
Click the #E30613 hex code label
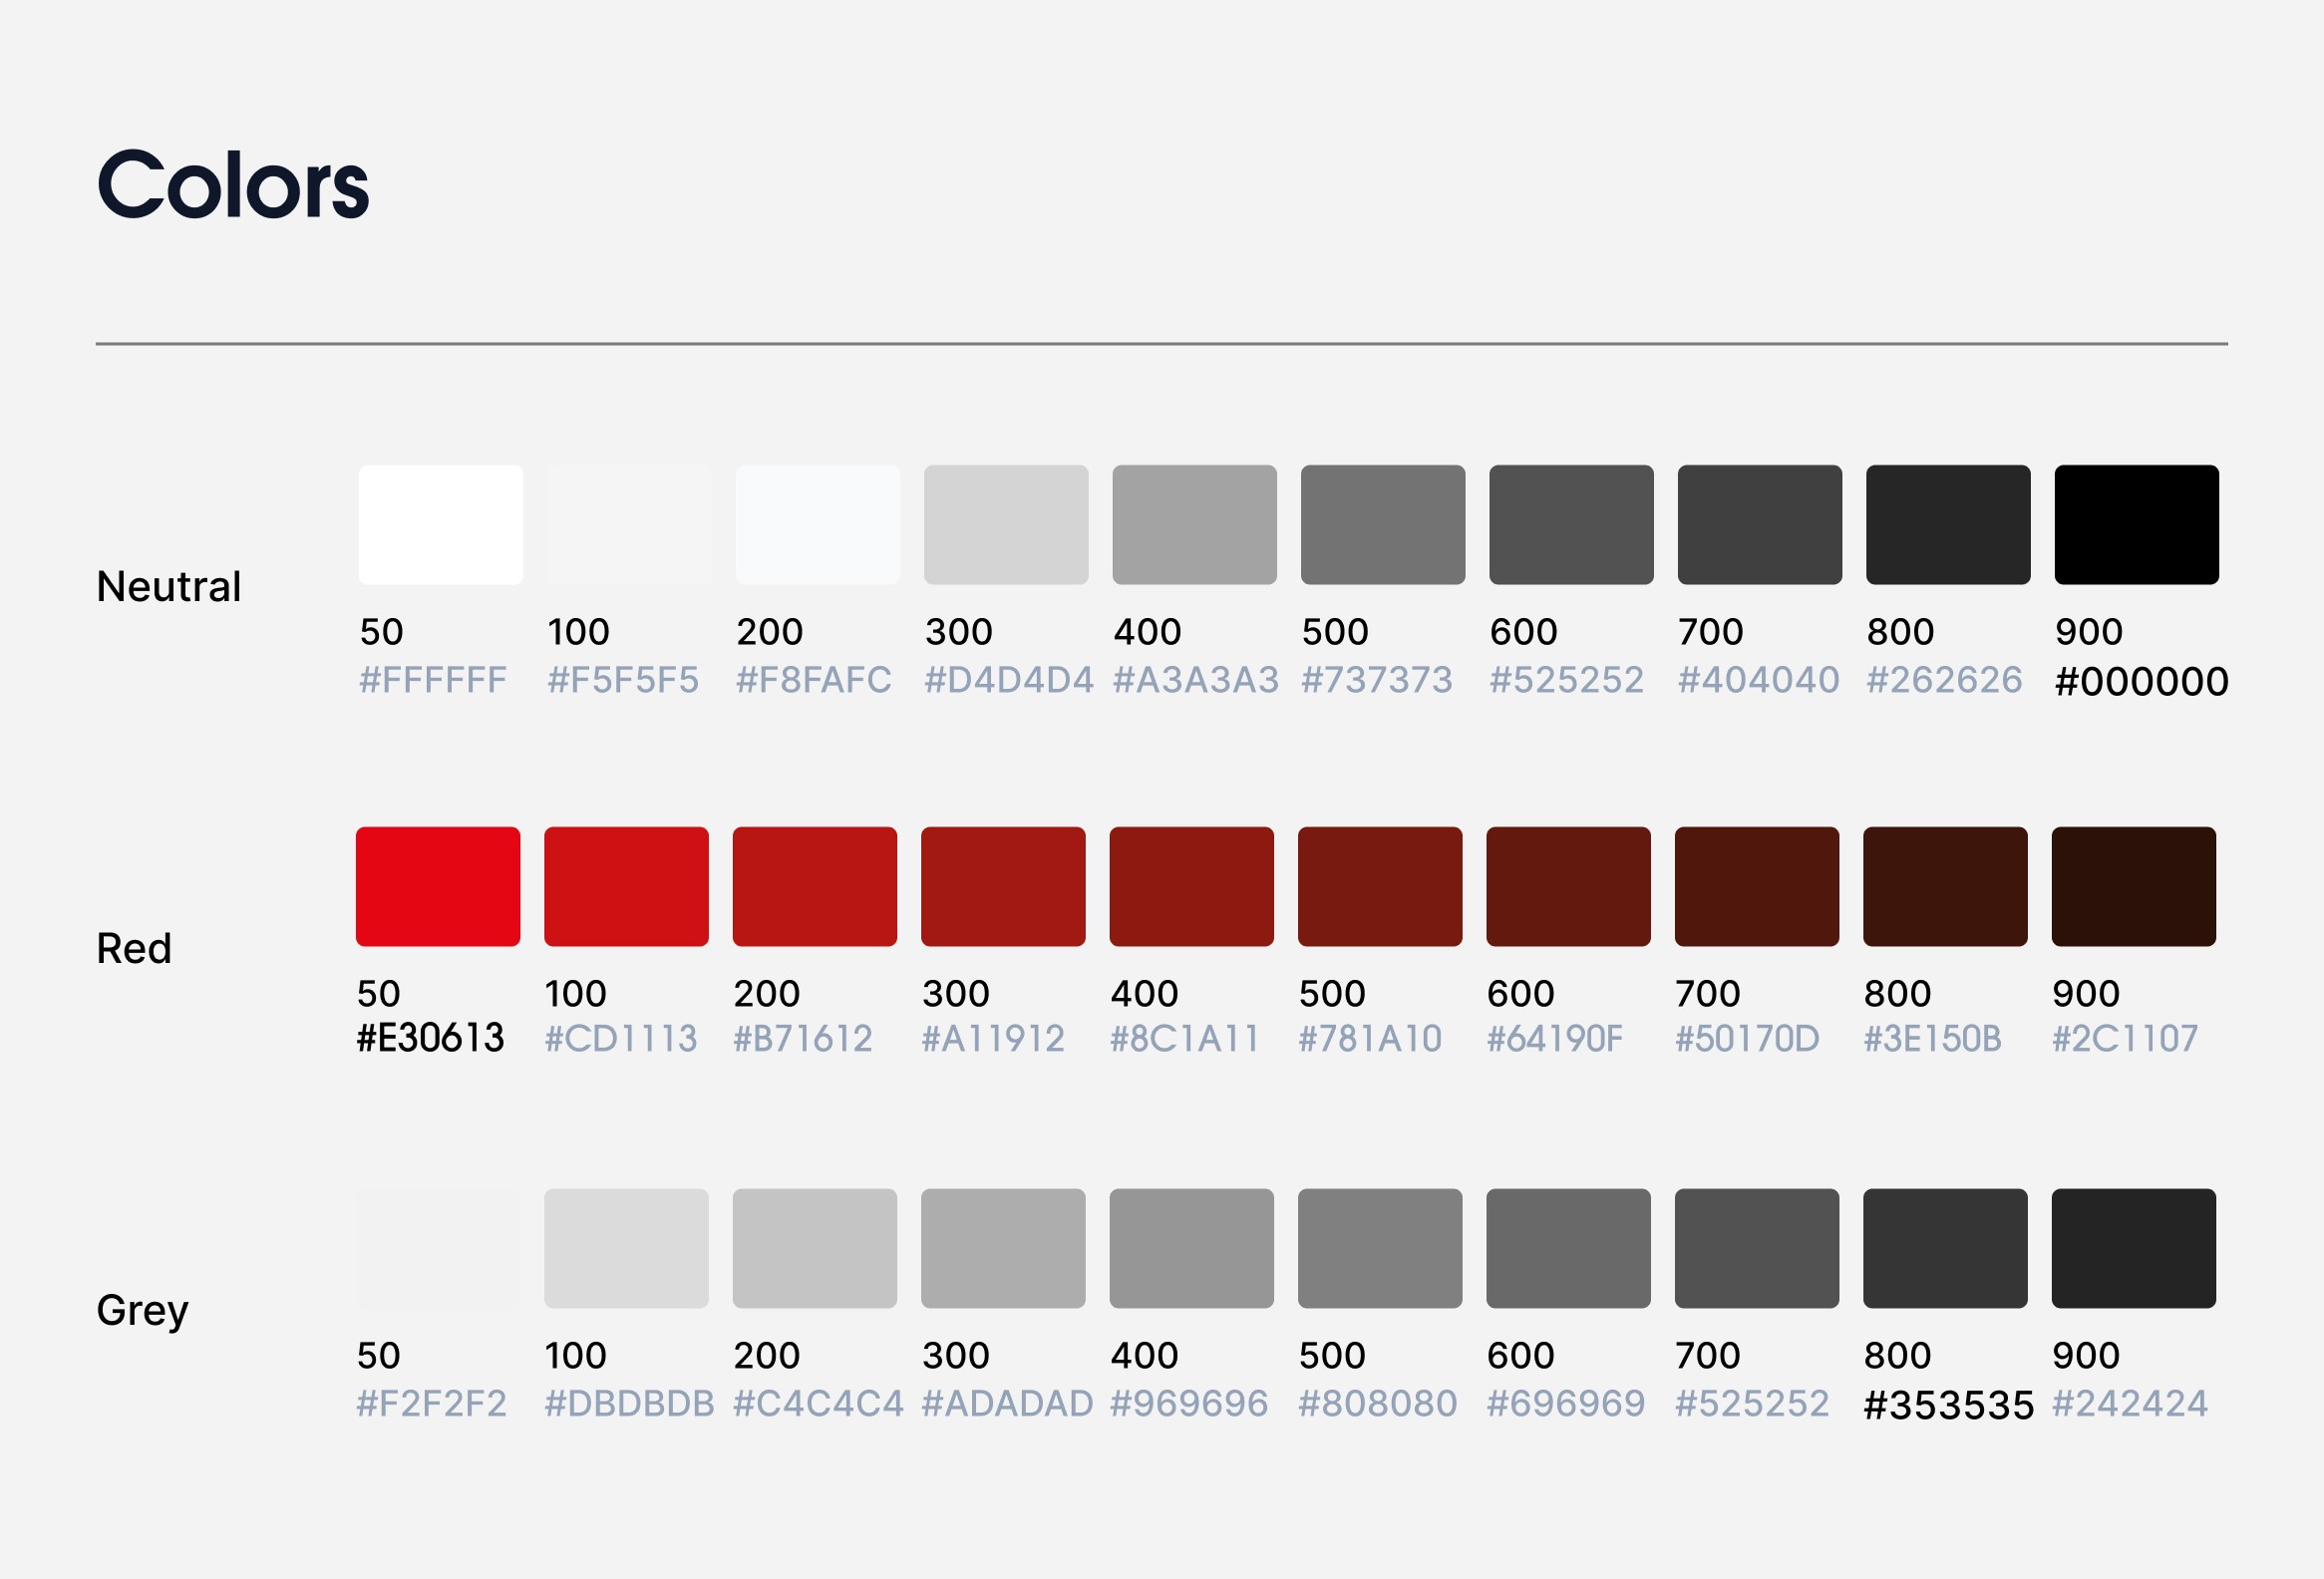point(430,1038)
